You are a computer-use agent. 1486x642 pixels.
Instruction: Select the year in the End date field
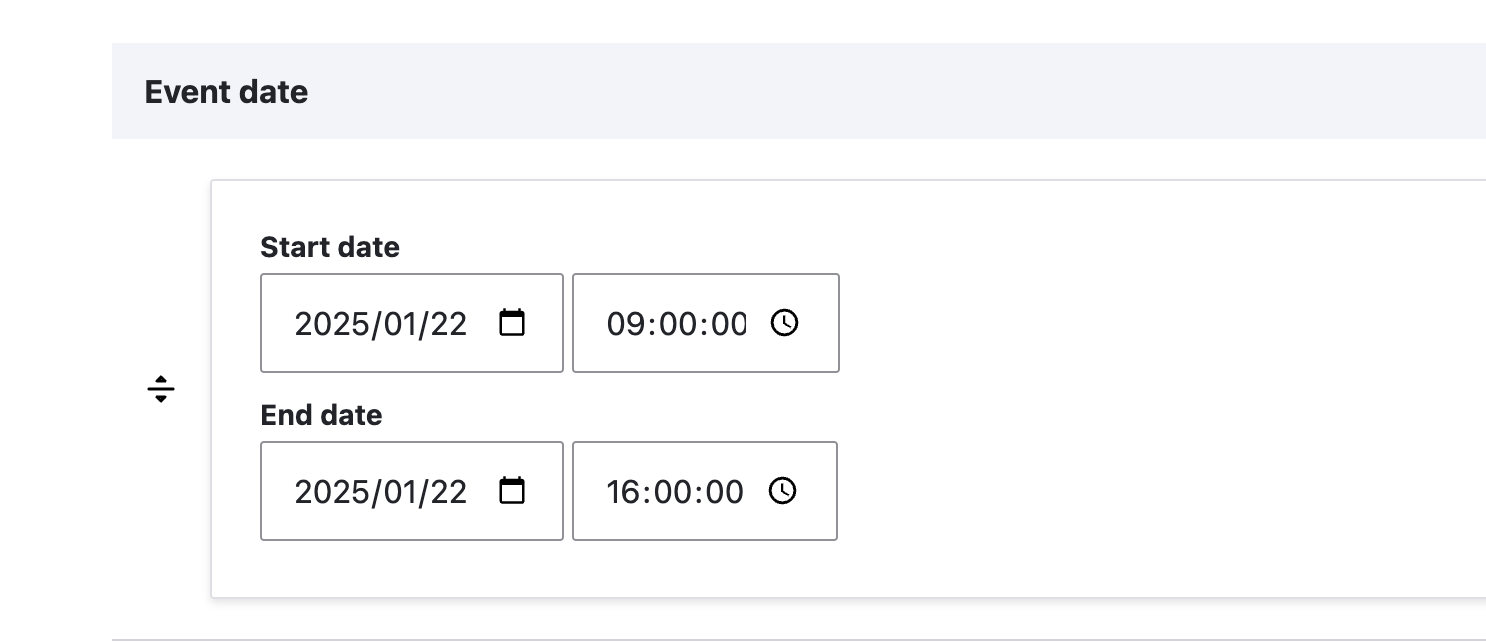coord(331,492)
